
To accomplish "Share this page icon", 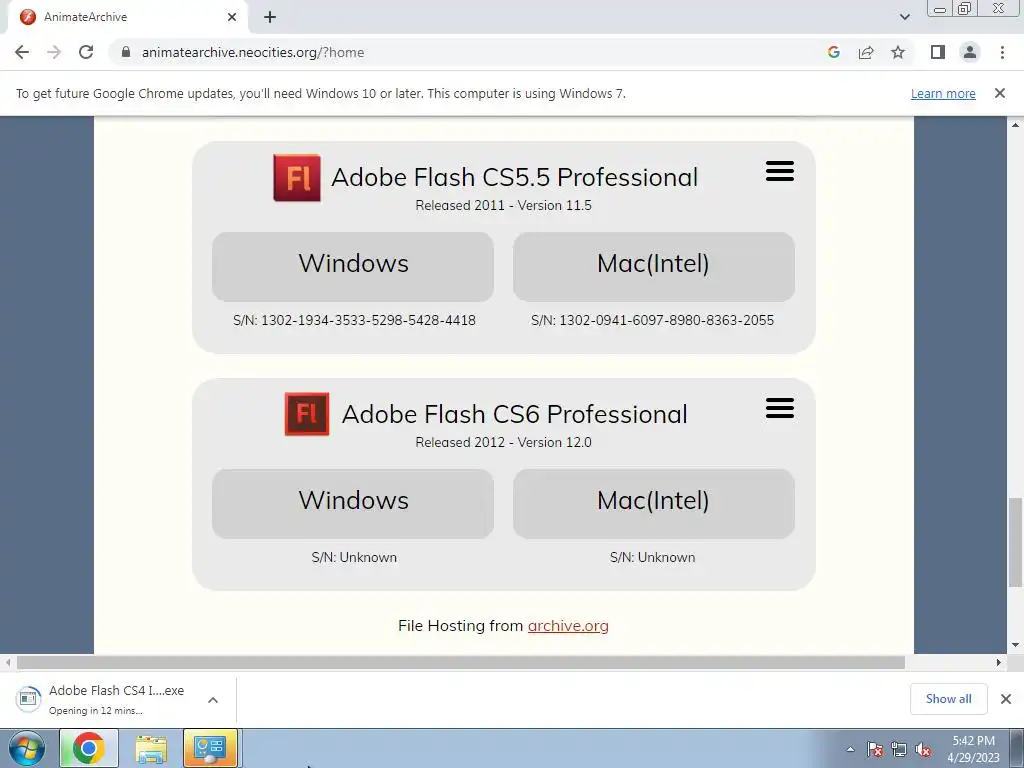I will coord(866,52).
